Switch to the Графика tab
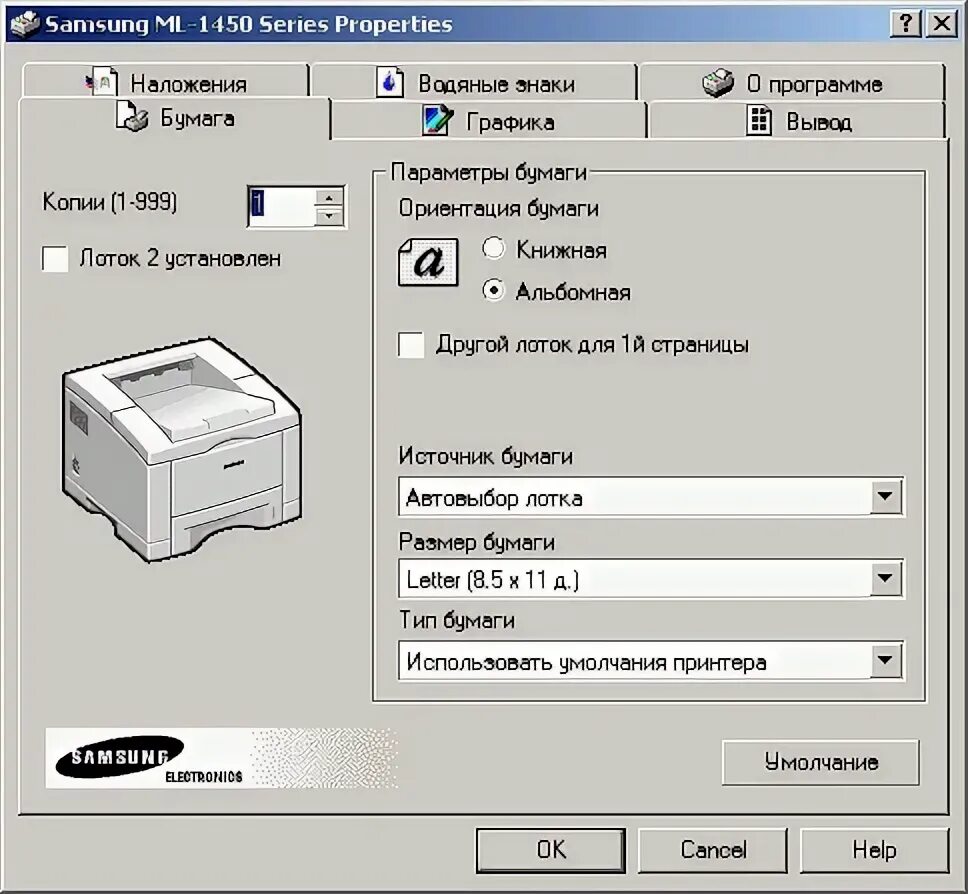This screenshot has width=968, height=894. click(x=488, y=121)
